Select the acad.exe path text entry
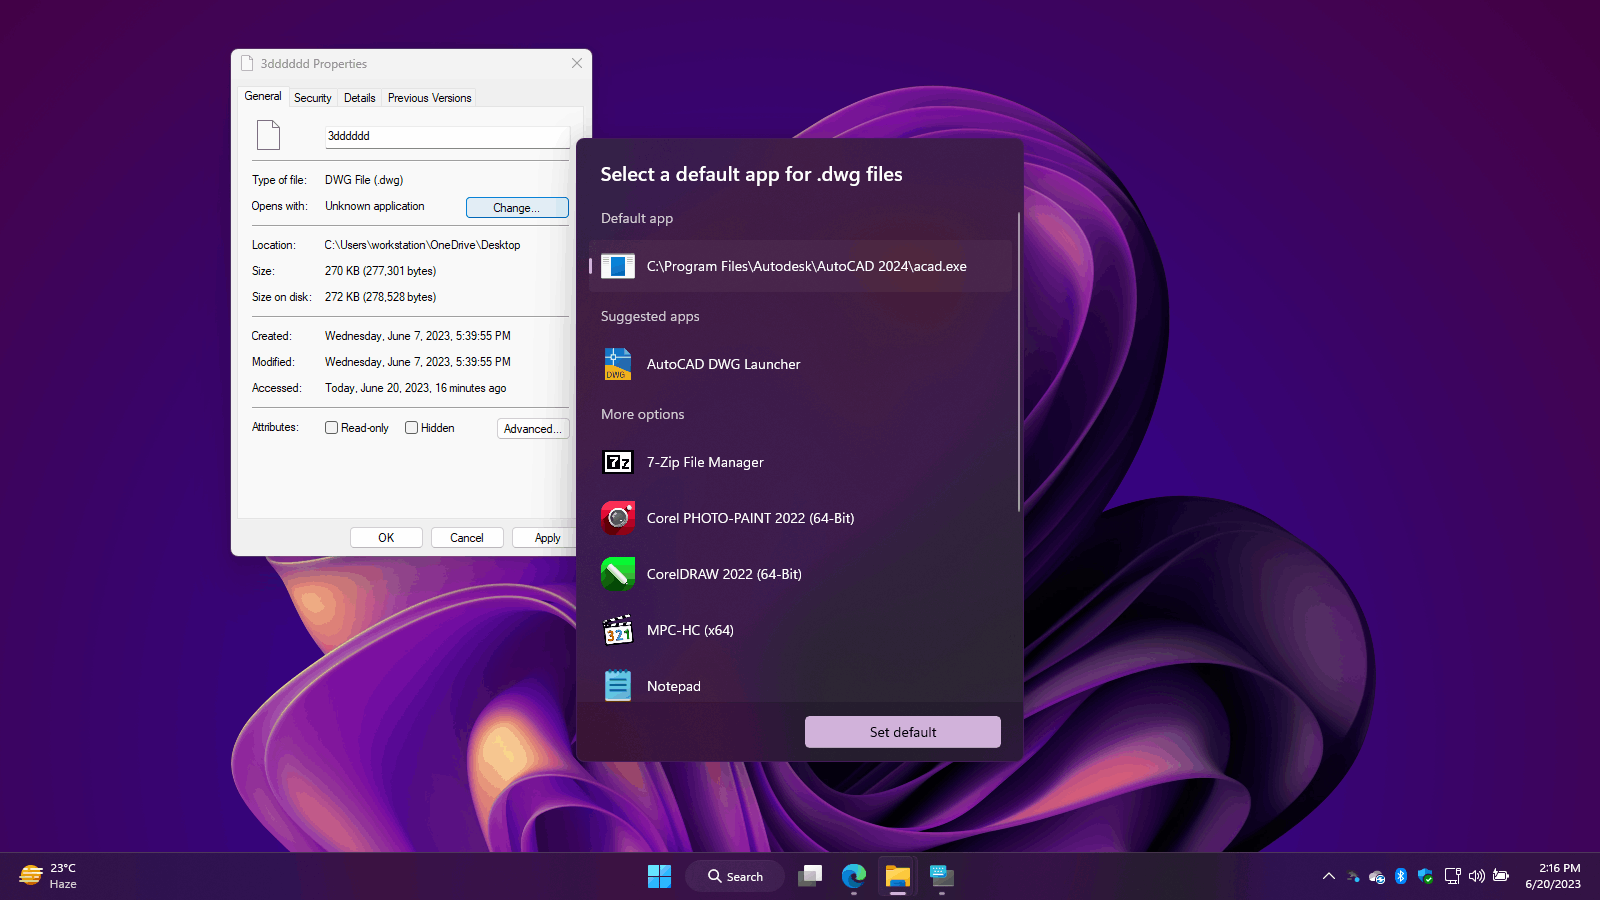1600x900 pixels. point(807,266)
